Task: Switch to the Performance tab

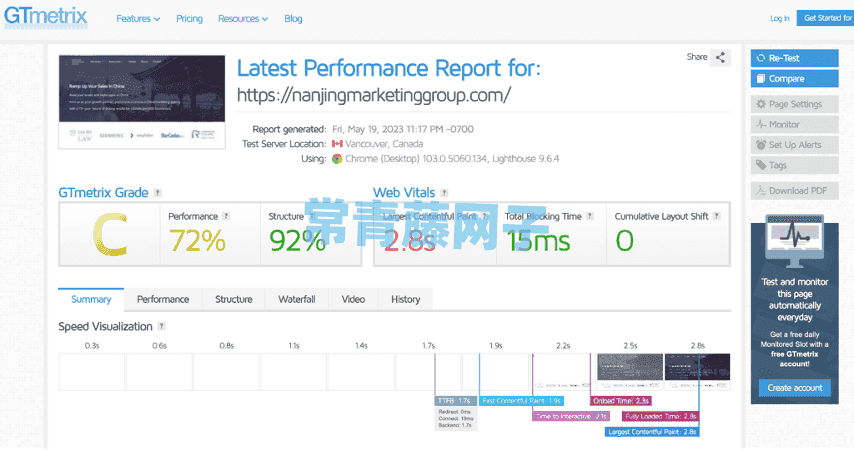Action: tap(163, 299)
